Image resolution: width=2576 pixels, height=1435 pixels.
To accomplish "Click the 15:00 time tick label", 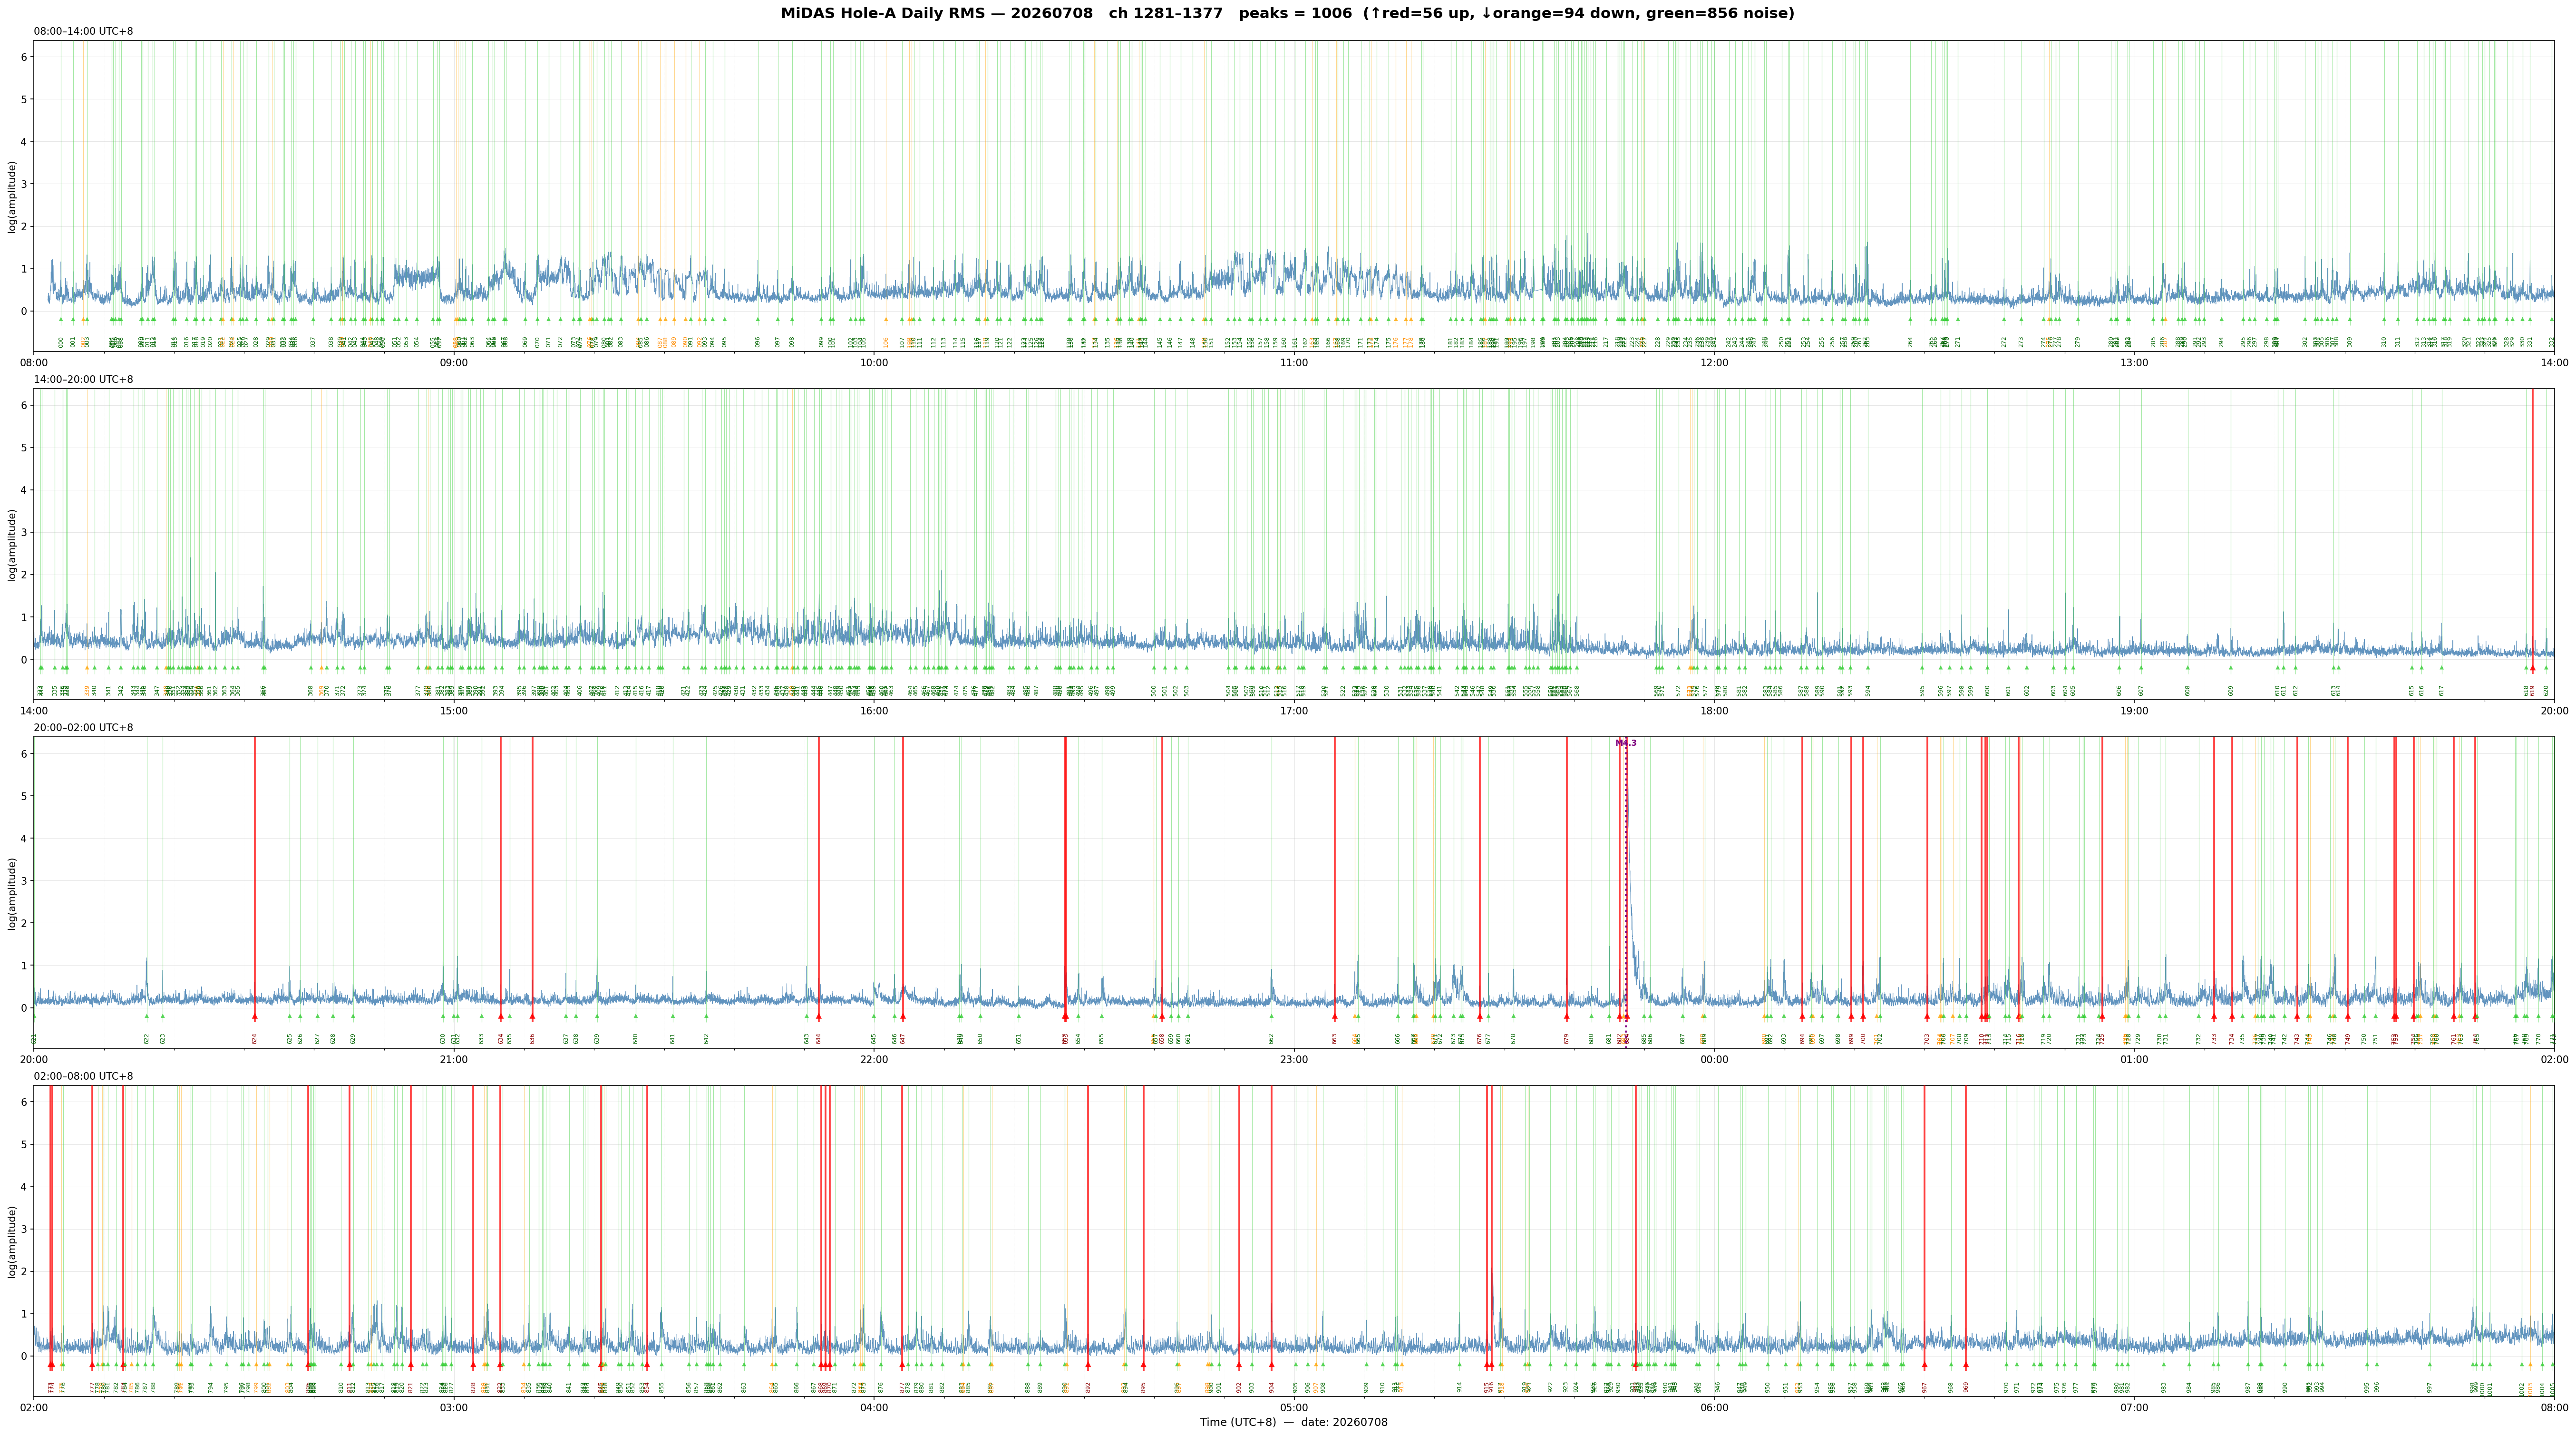I will [454, 711].
